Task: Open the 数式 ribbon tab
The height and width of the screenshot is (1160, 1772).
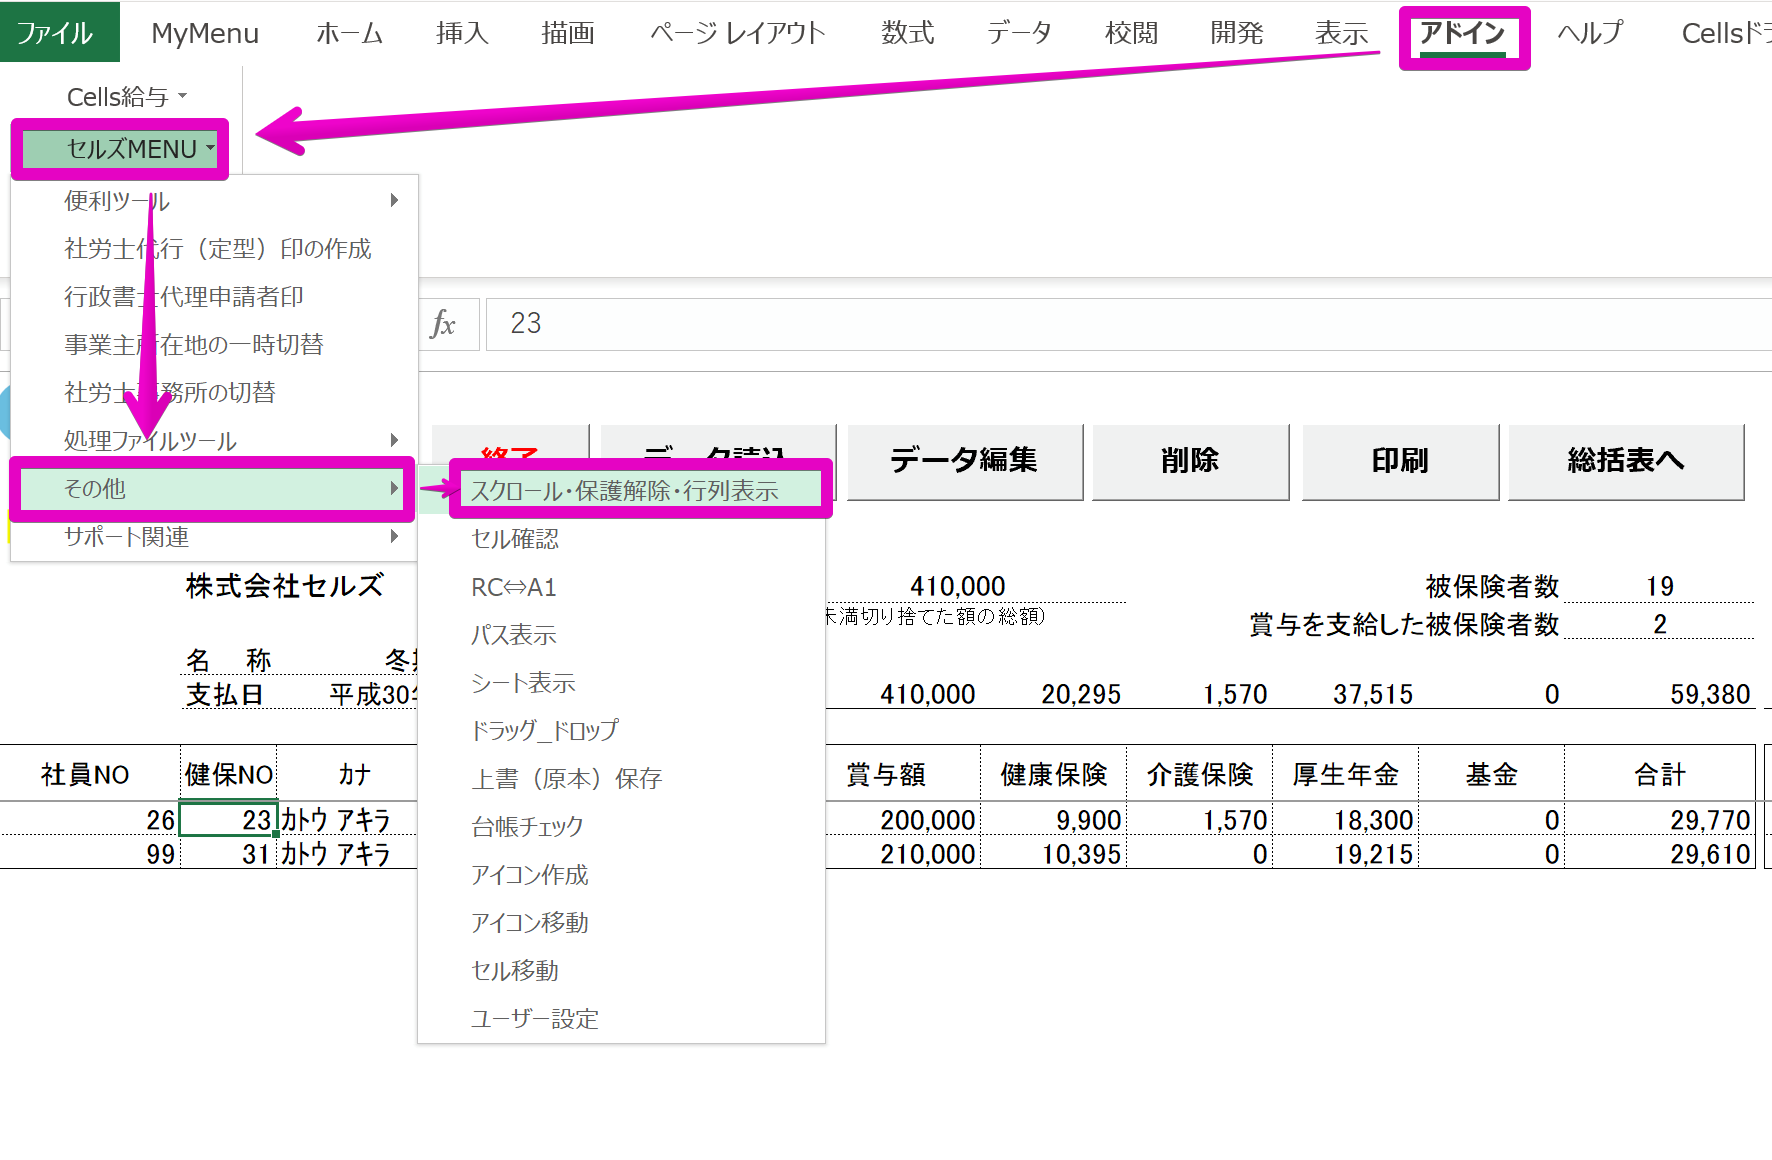Action: (907, 34)
